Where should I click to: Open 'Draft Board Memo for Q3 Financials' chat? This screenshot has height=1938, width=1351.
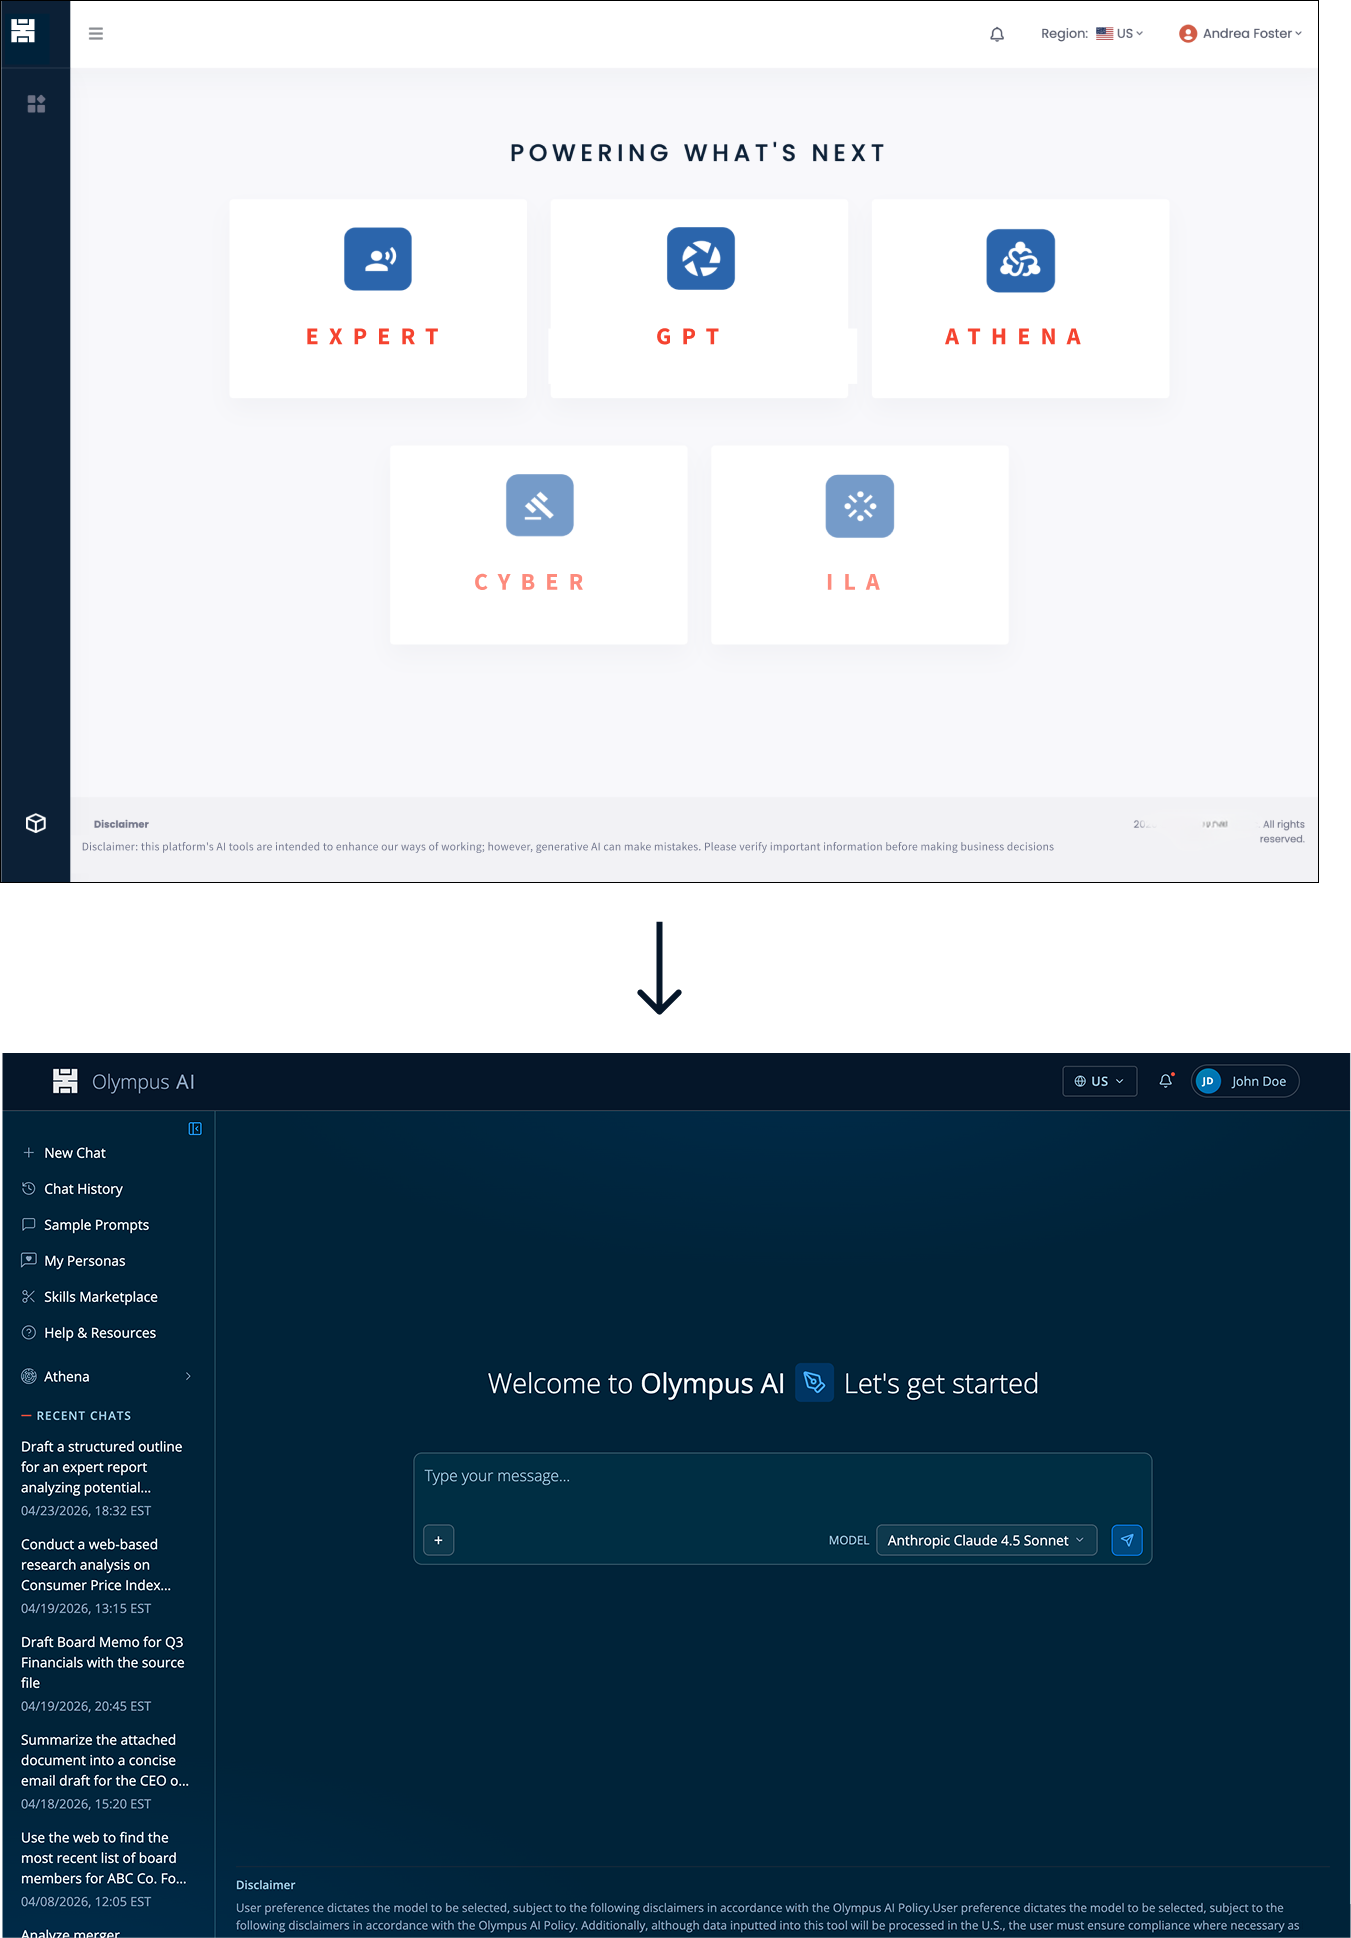point(103,1662)
